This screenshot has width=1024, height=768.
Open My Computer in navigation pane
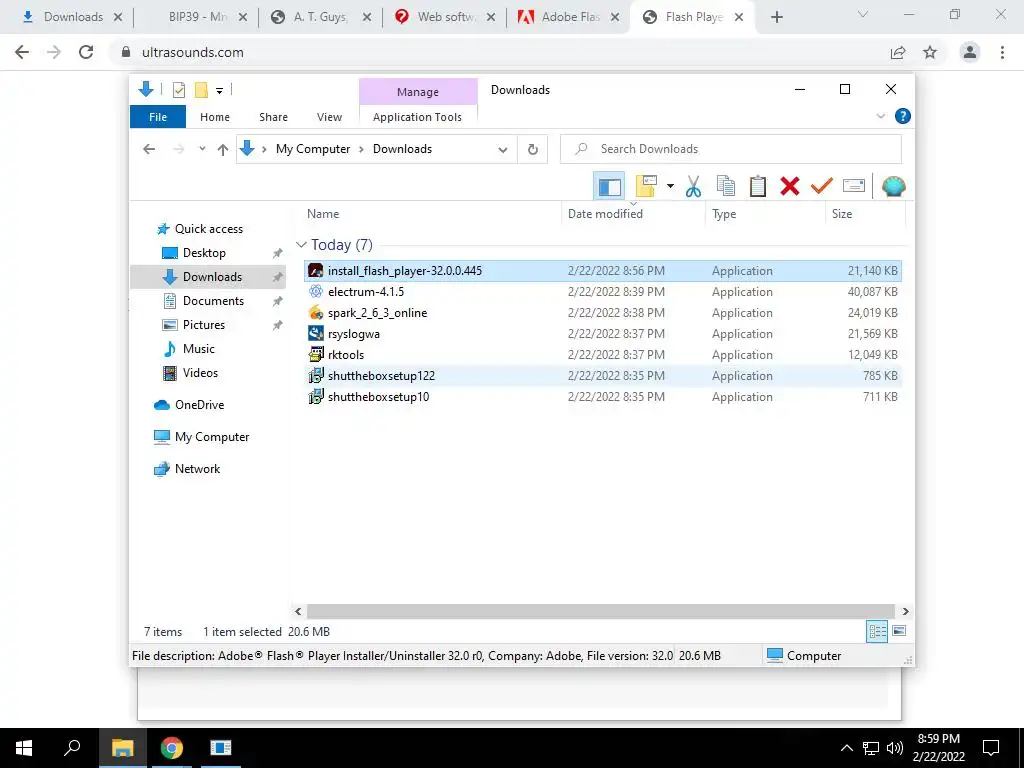[x=212, y=437]
